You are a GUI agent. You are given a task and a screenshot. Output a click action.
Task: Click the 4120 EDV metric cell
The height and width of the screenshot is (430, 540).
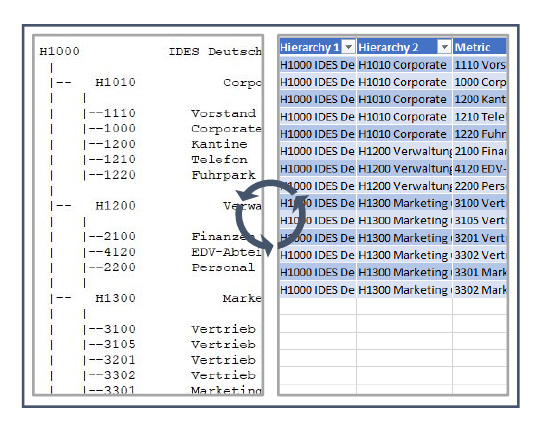(x=480, y=169)
